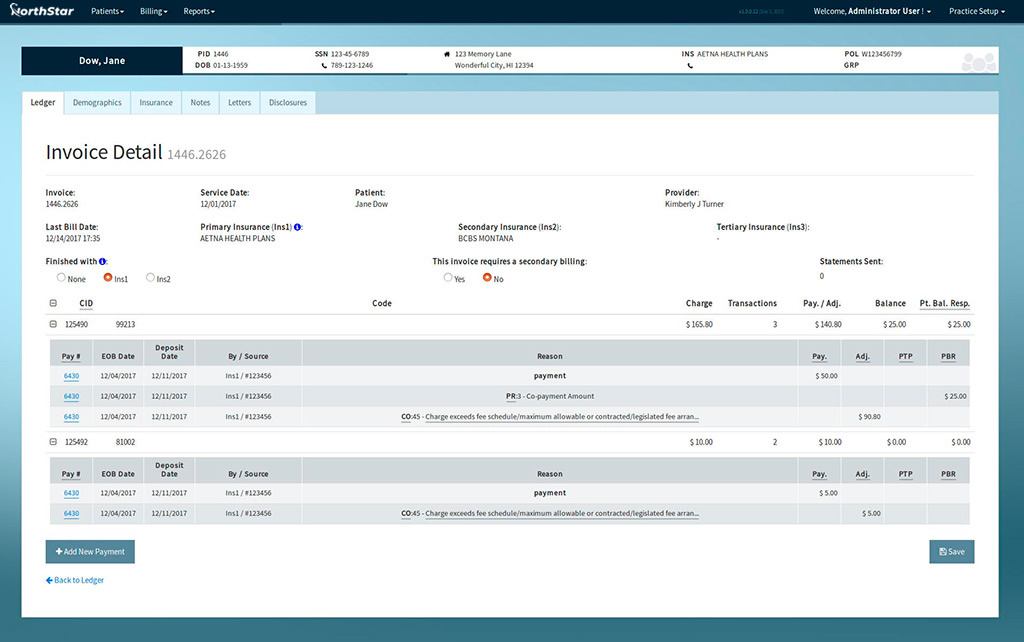The width and height of the screenshot is (1024, 642).
Task: Click the Add New Payment button
Action: [90, 551]
